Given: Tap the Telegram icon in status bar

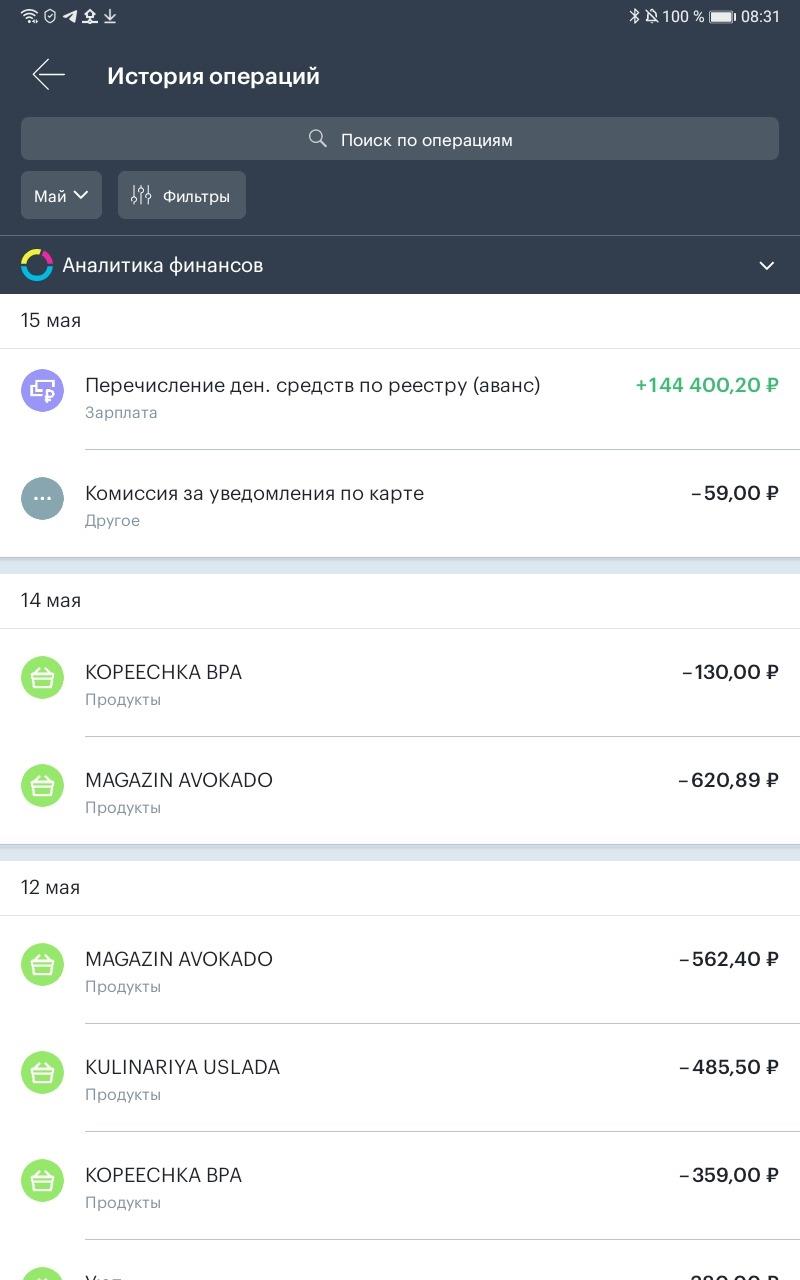Looking at the screenshot, I should point(70,16).
